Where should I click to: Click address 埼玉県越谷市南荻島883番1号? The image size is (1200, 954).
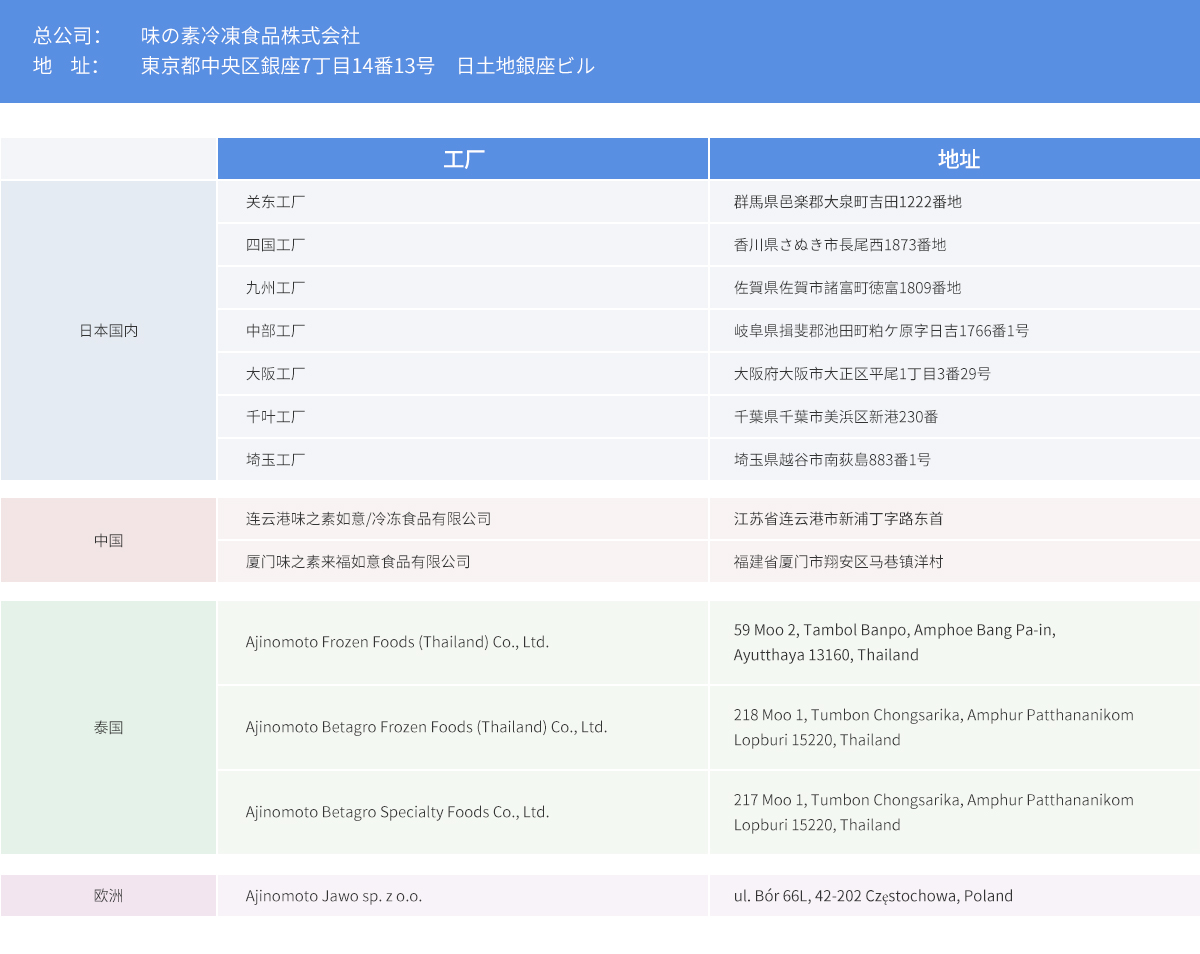(x=833, y=460)
